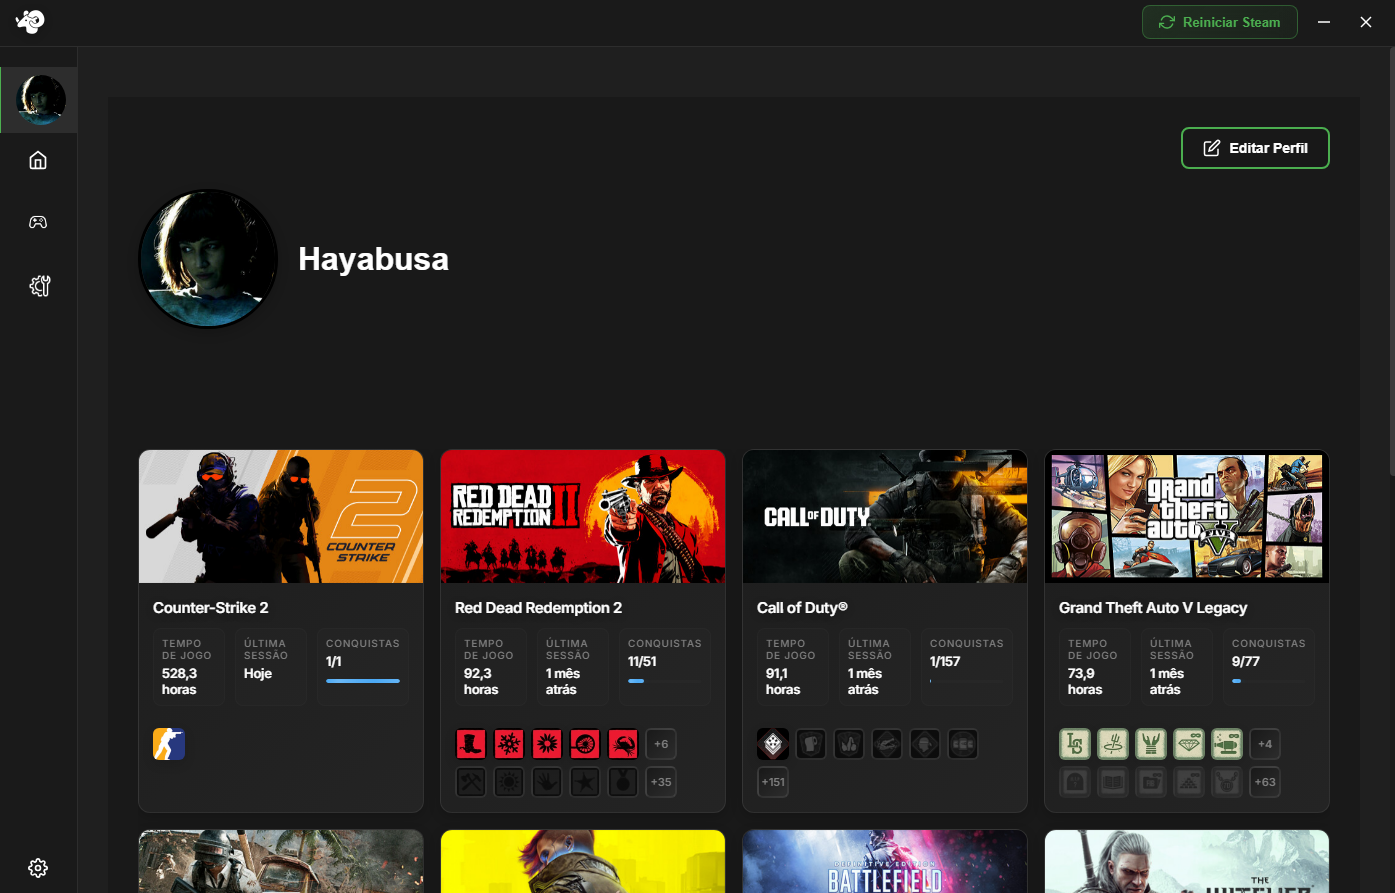Select the game library controller icon
The height and width of the screenshot is (893, 1395).
[x=38, y=221]
